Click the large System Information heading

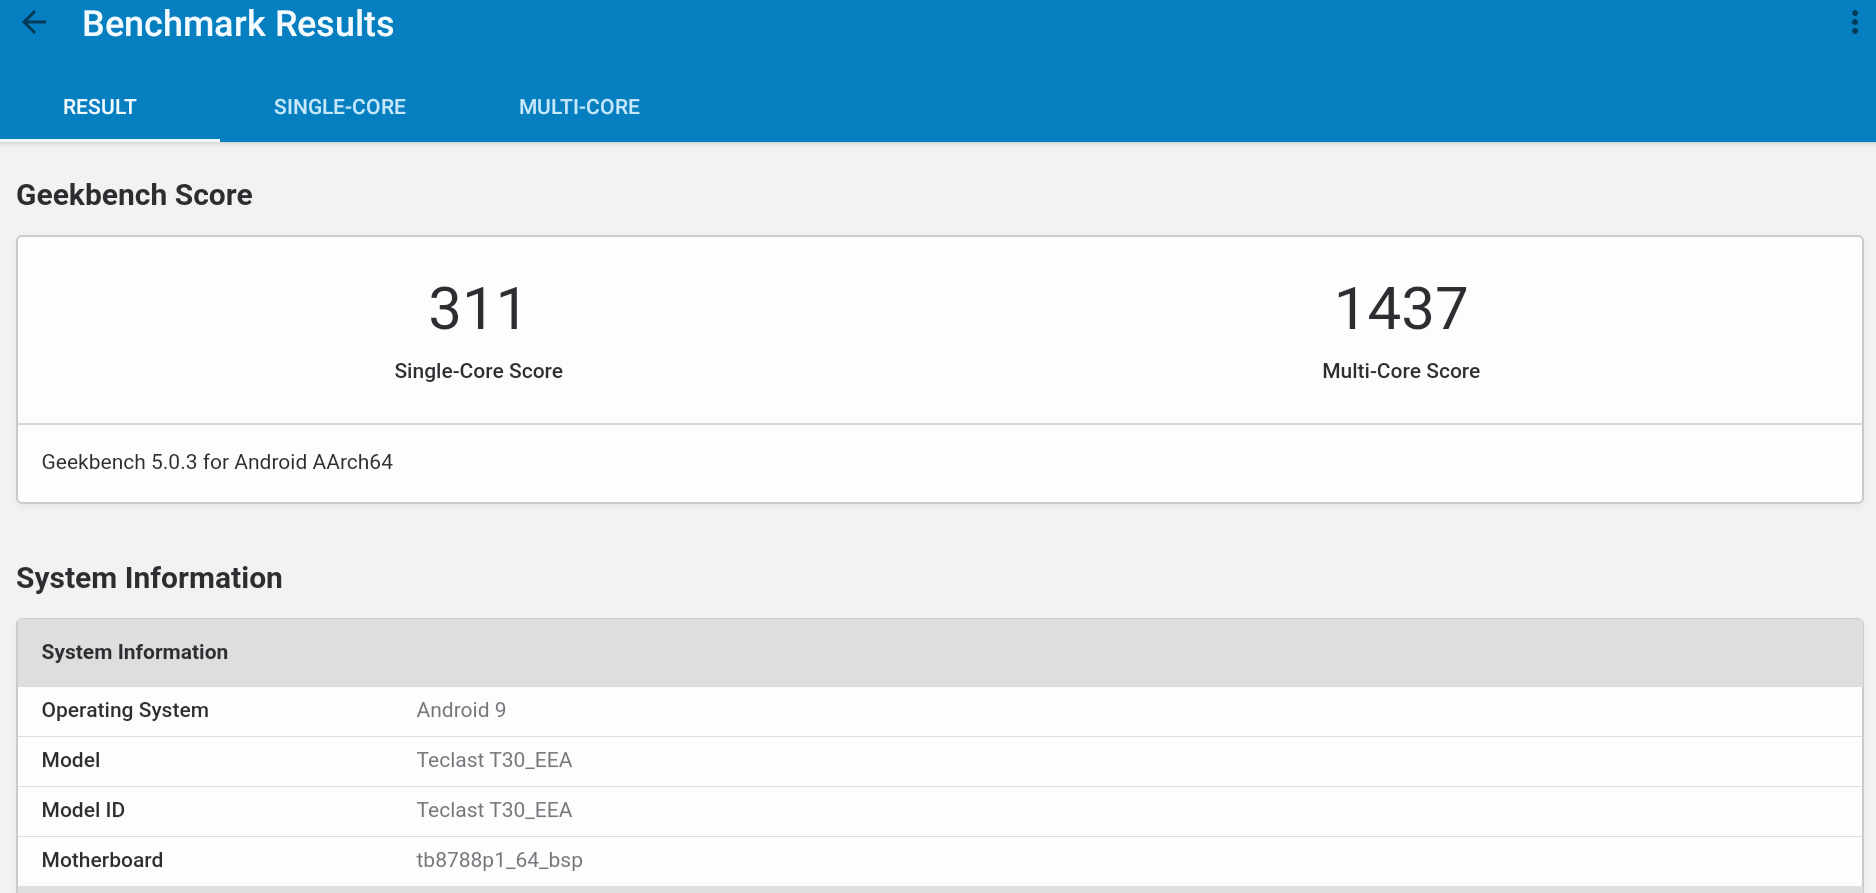coord(149,578)
